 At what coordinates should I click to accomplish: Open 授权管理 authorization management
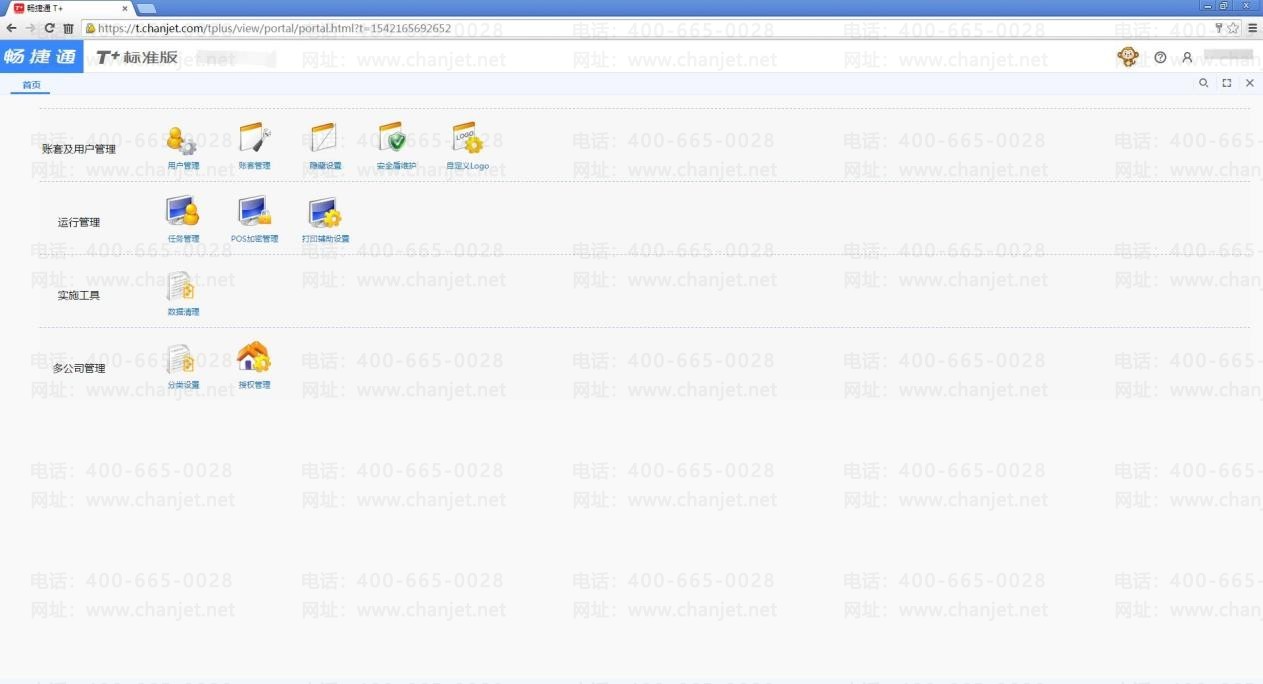pos(254,366)
